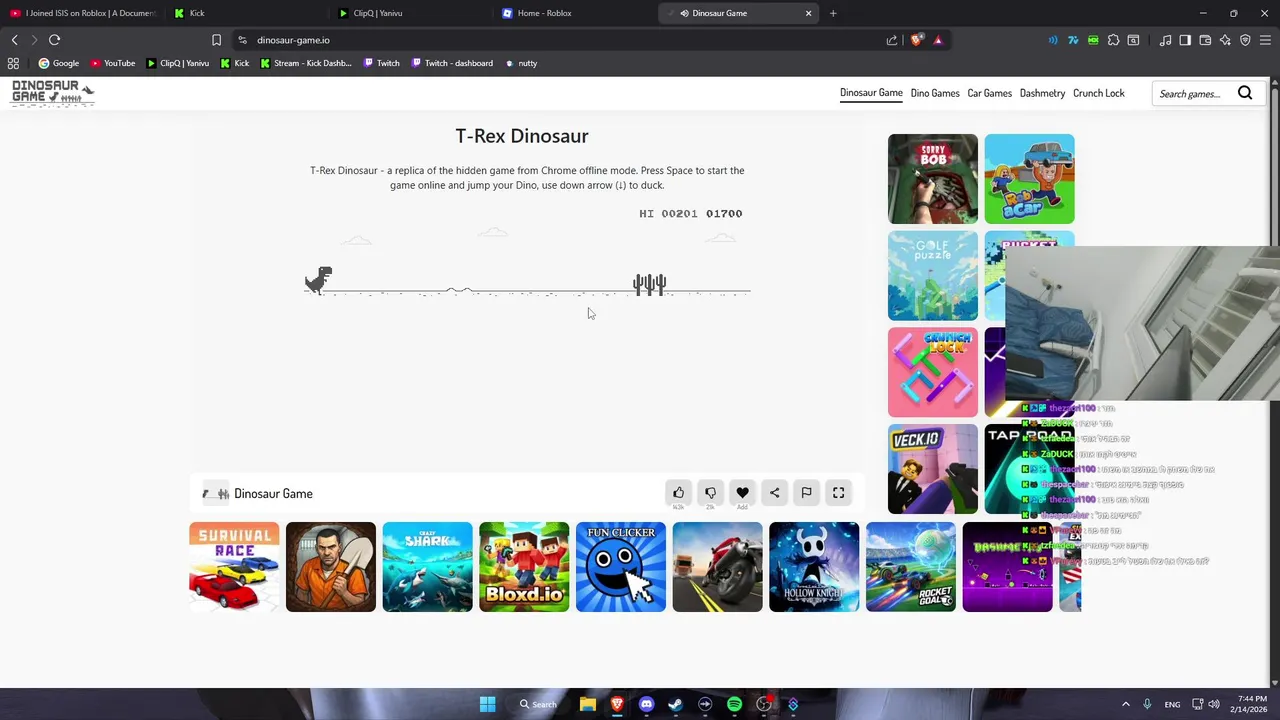Open the Golf Puzzle game thumbnail
The height and width of the screenshot is (720, 1280).
click(932, 275)
